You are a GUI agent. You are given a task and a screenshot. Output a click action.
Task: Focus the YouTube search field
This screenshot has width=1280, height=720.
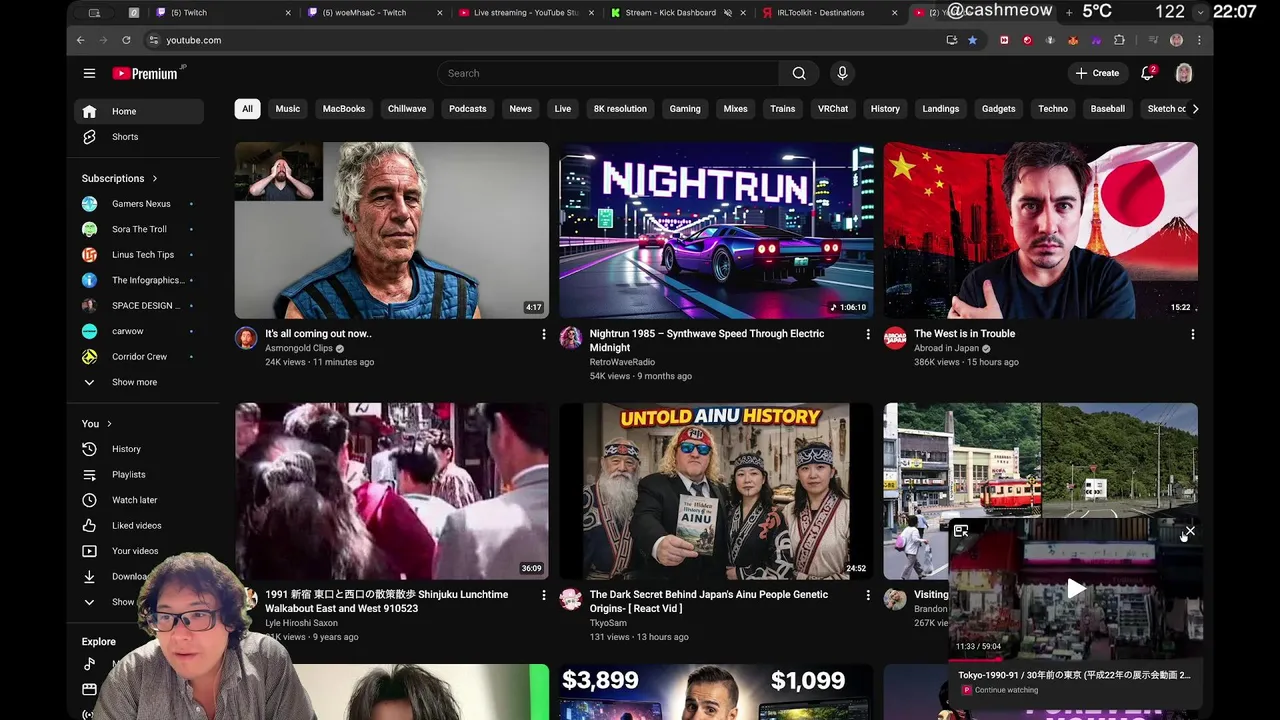click(608, 73)
